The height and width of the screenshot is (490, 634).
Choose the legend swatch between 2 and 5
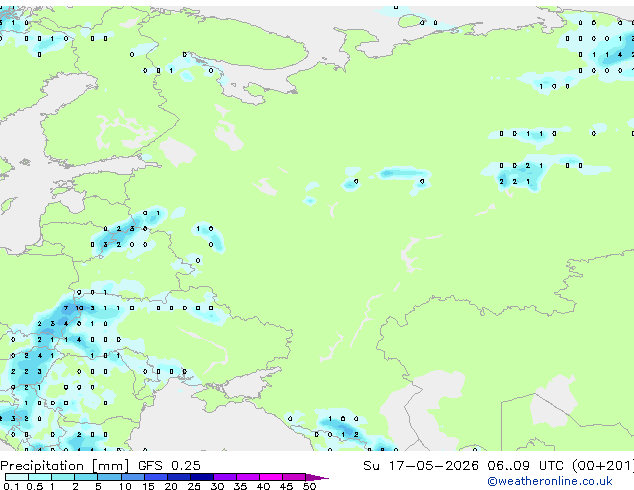click(86, 477)
